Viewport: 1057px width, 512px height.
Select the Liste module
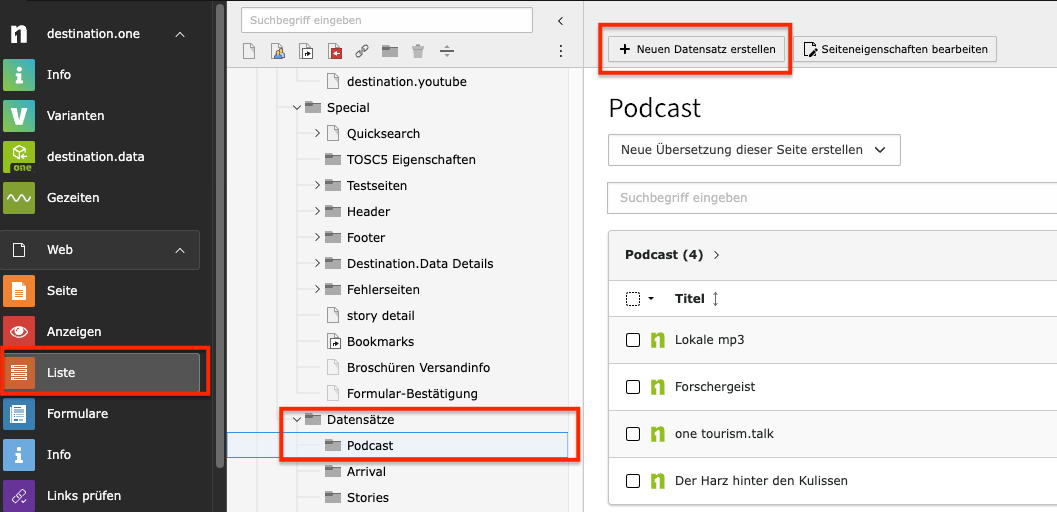tap(101, 373)
